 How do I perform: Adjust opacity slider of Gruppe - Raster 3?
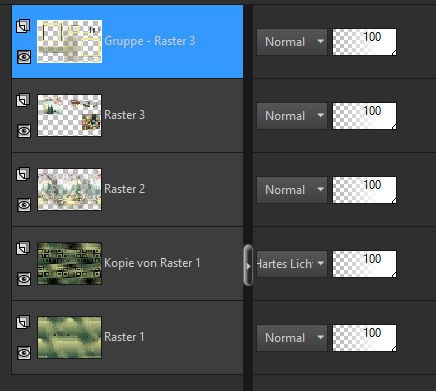(365, 42)
